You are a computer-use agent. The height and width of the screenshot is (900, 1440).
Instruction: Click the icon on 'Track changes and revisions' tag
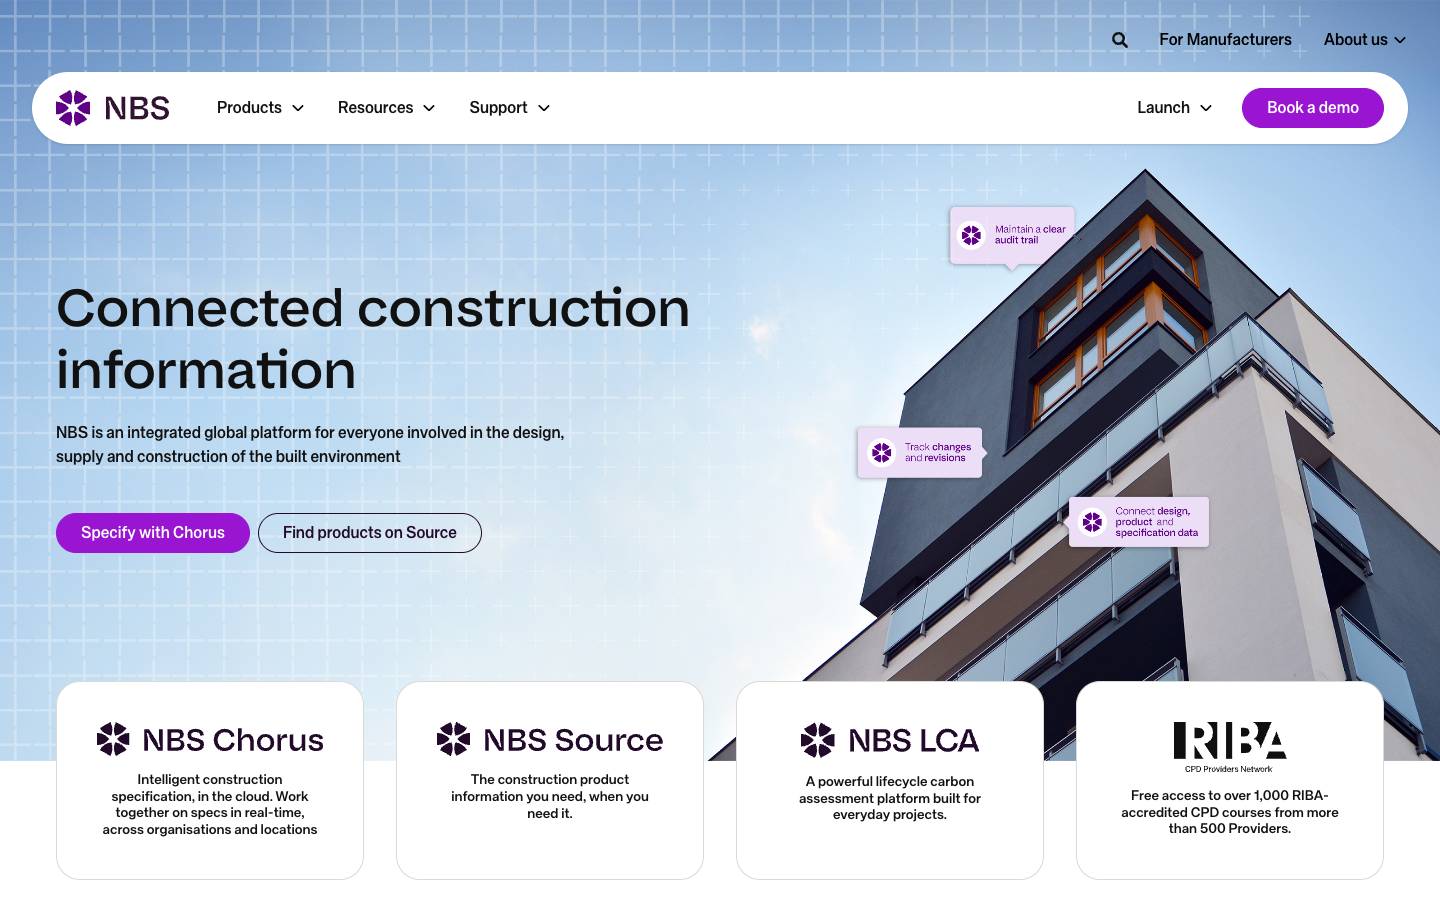(x=881, y=453)
